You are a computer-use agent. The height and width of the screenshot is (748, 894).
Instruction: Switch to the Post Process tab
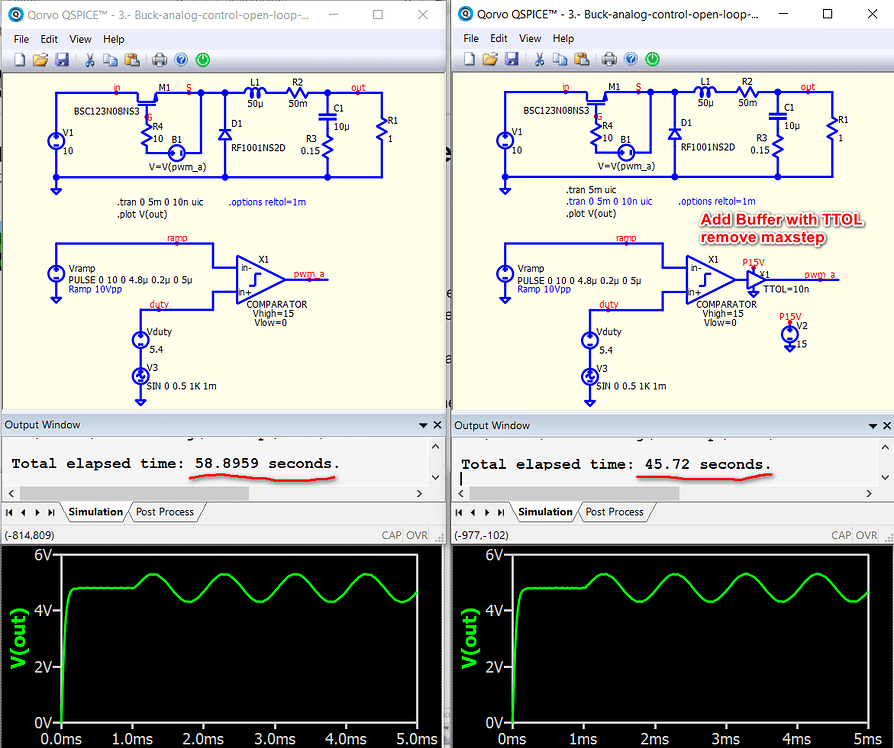(165, 512)
